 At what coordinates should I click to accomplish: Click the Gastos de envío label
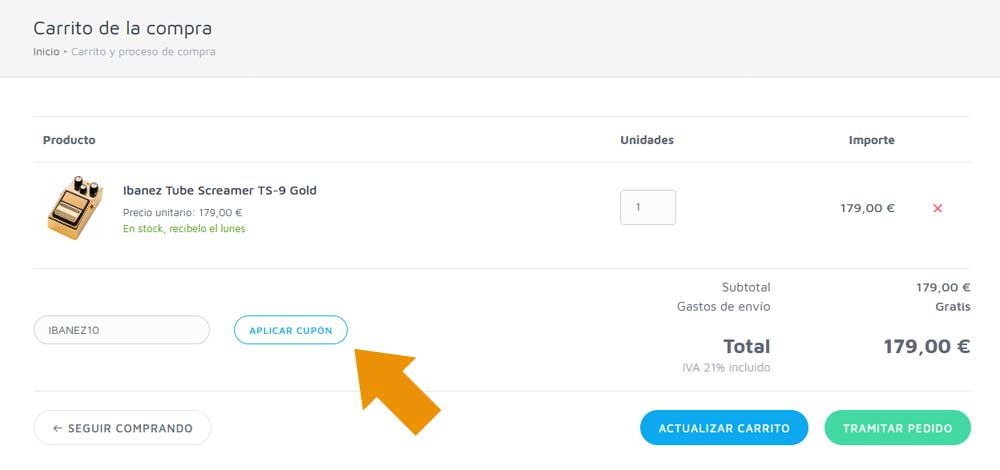click(x=723, y=307)
